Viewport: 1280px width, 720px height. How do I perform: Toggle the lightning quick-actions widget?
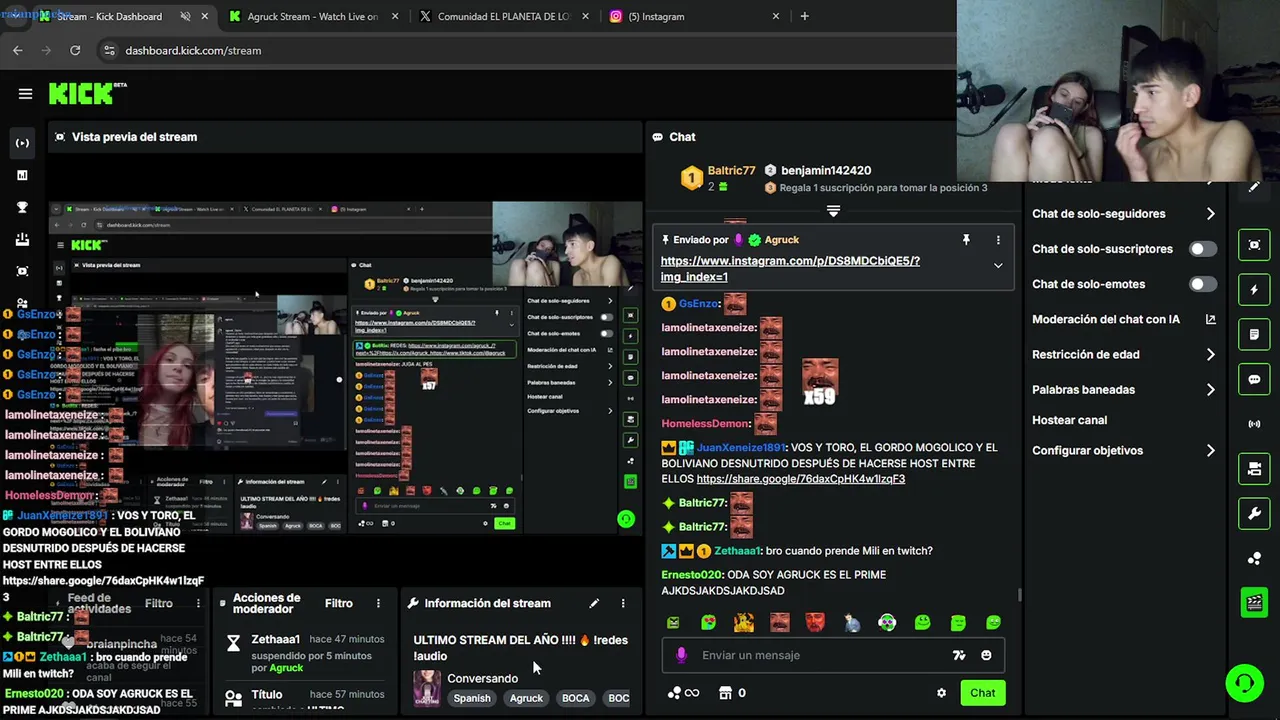click(1254, 290)
